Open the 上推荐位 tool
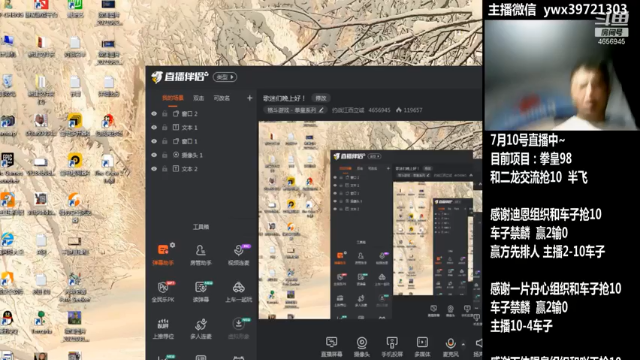The height and width of the screenshot is (360, 640). [163, 328]
